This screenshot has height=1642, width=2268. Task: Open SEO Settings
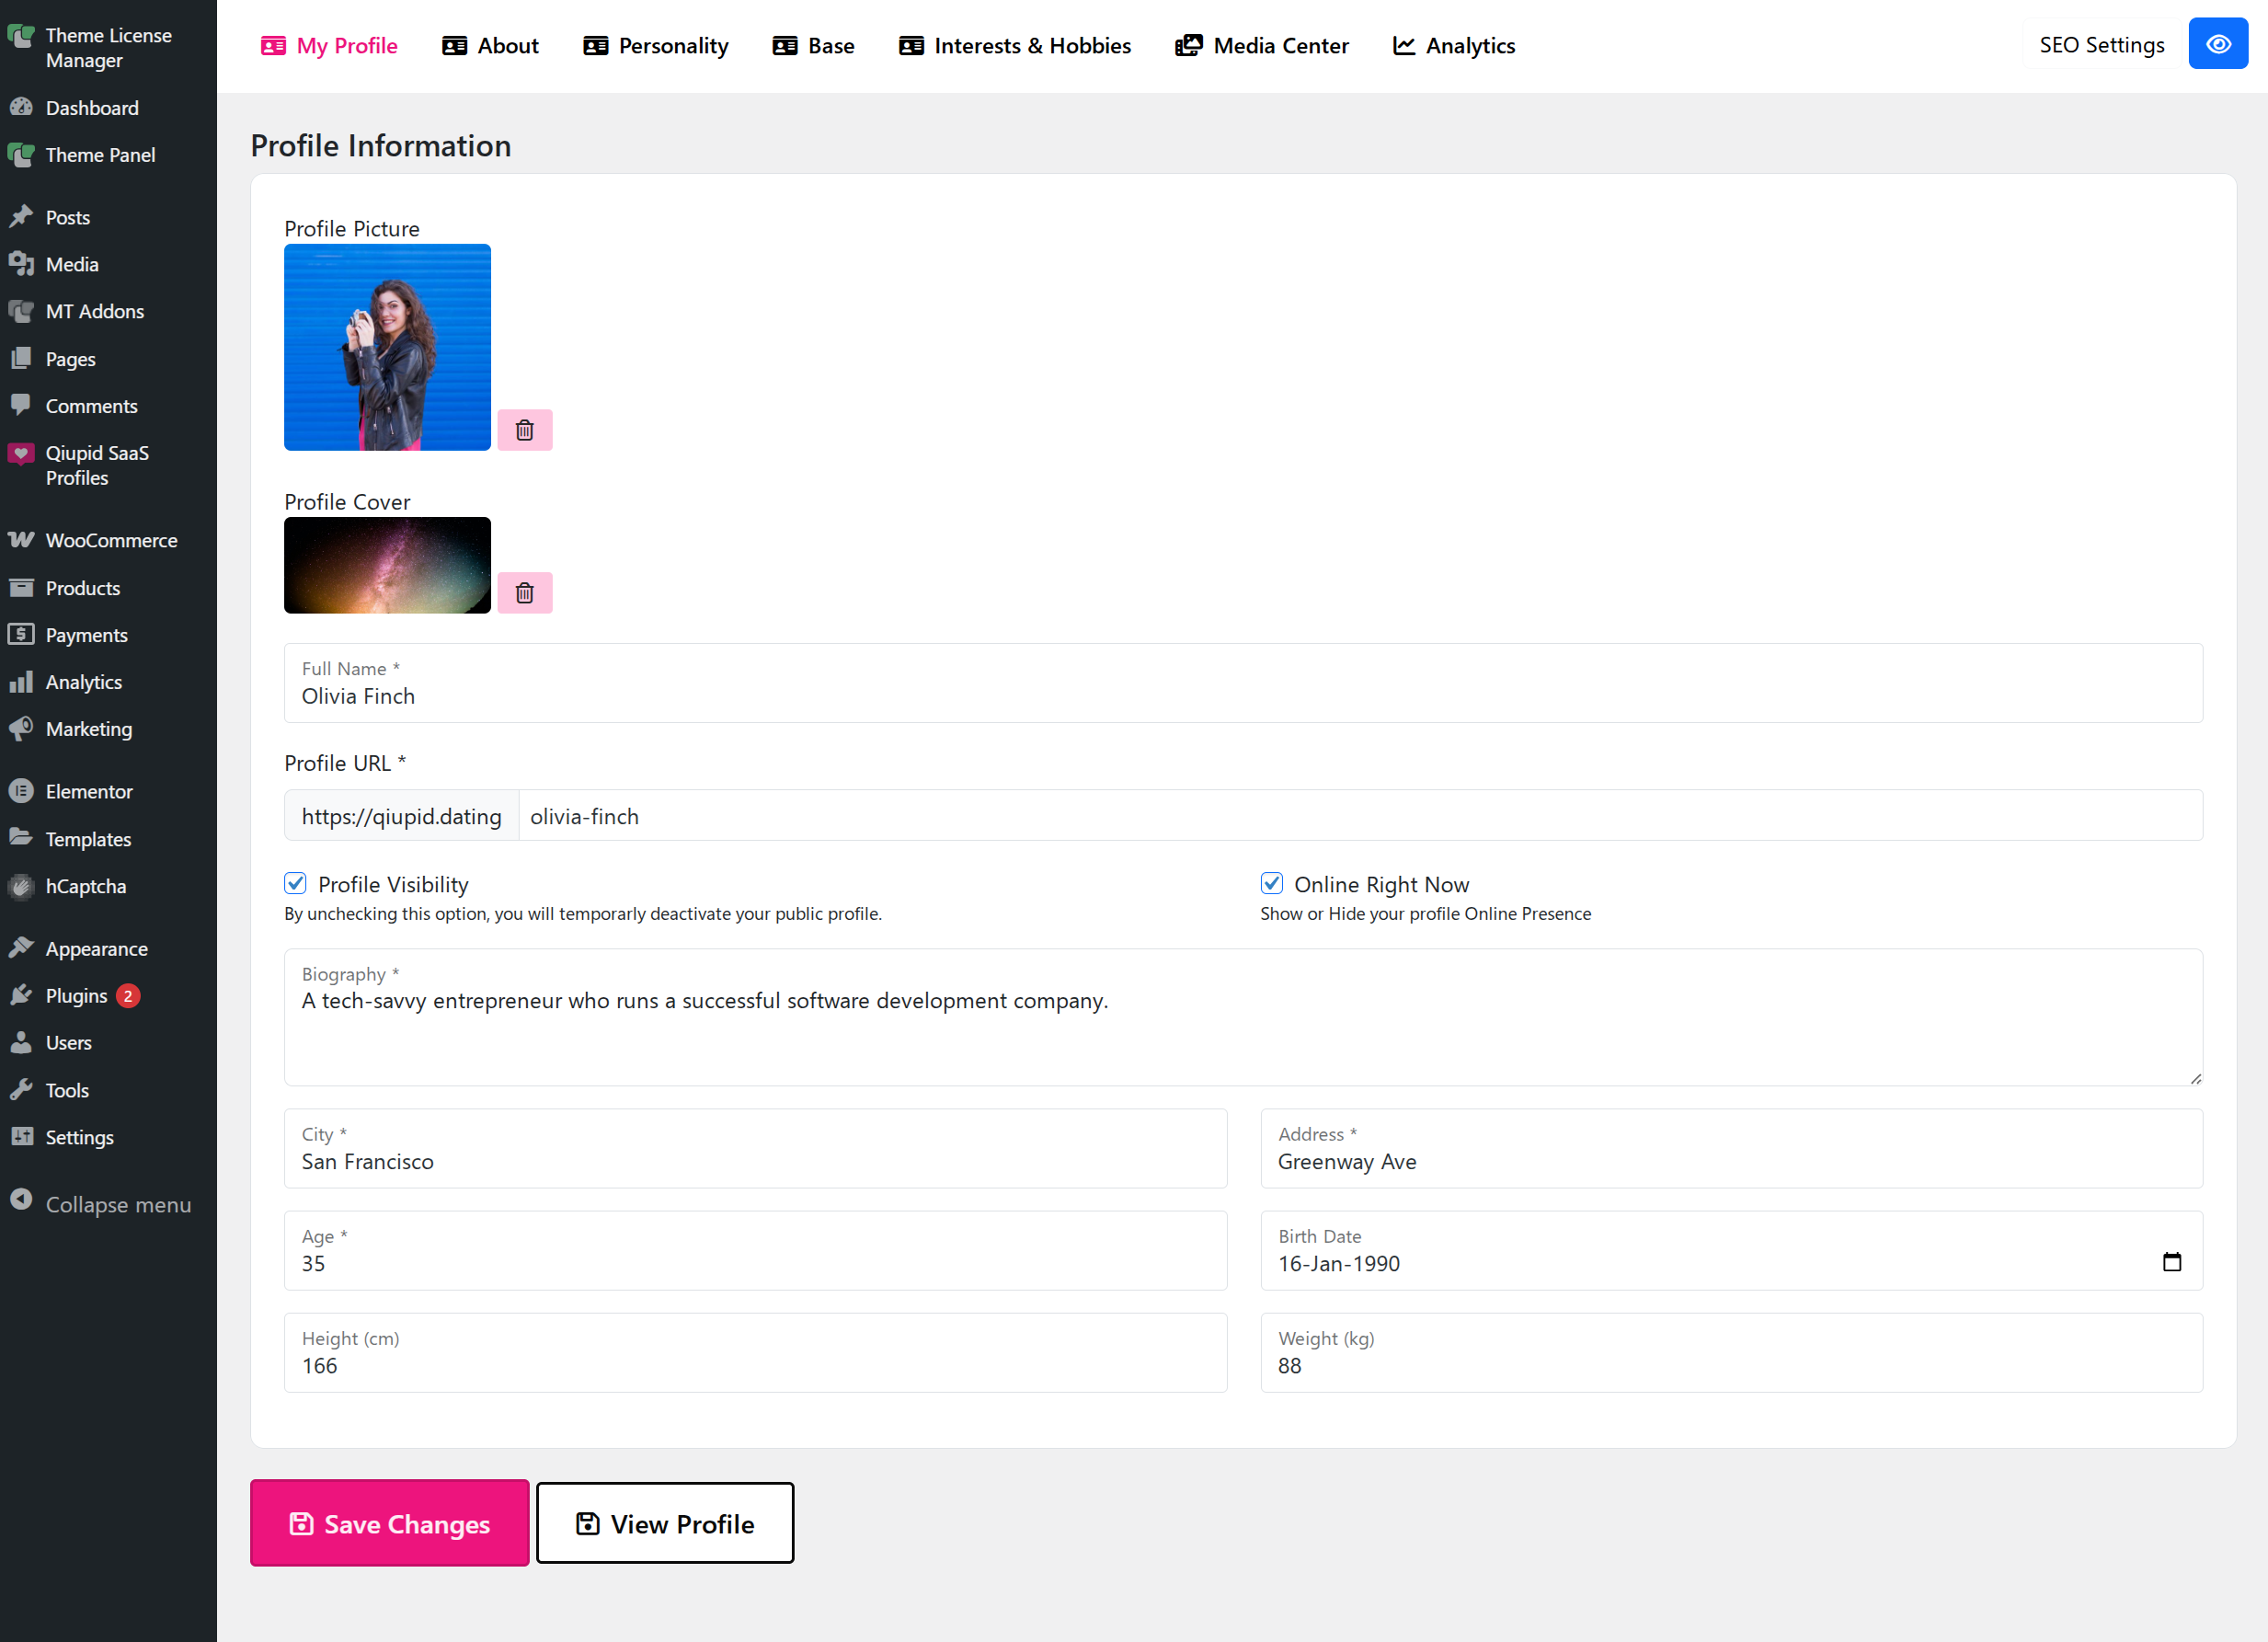(x=2101, y=45)
